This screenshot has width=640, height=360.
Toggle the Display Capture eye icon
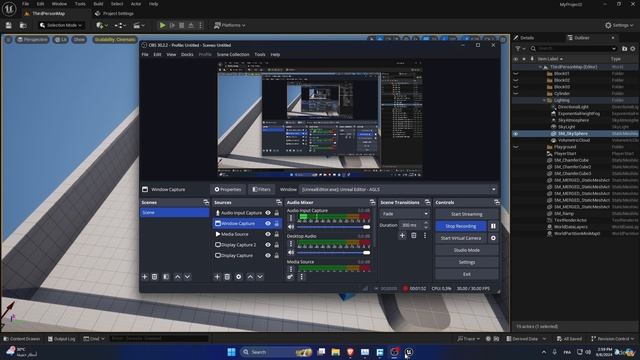[x=268, y=255]
